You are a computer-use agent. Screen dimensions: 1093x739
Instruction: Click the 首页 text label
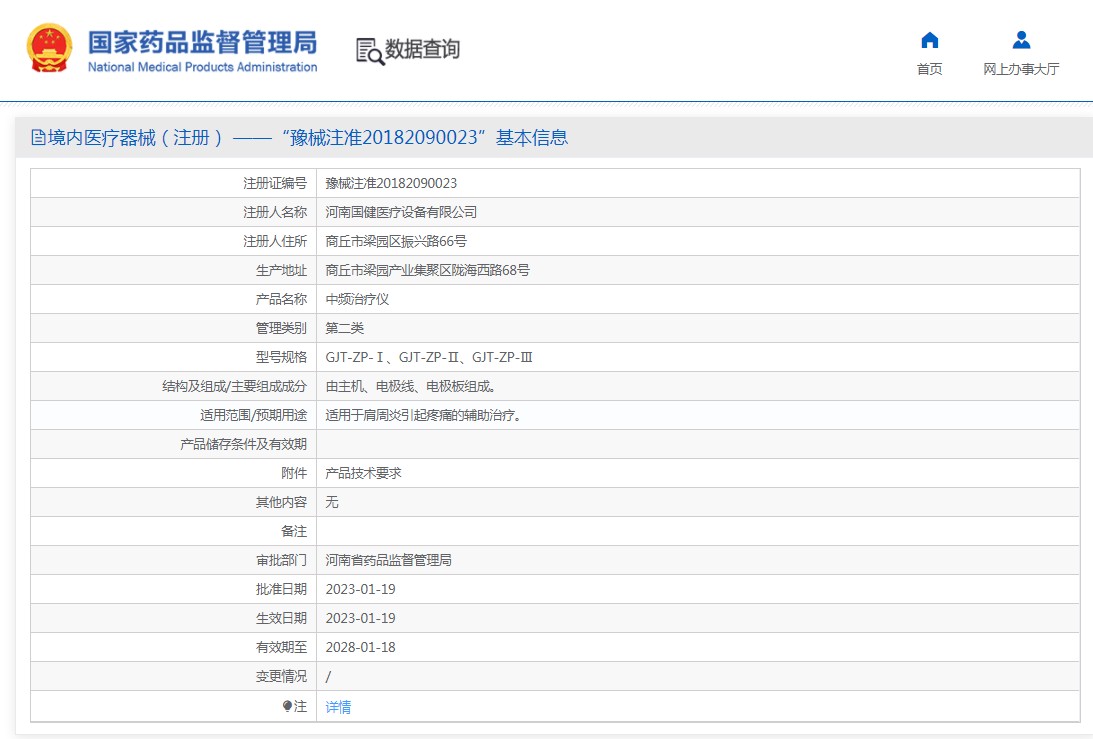pos(929,69)
